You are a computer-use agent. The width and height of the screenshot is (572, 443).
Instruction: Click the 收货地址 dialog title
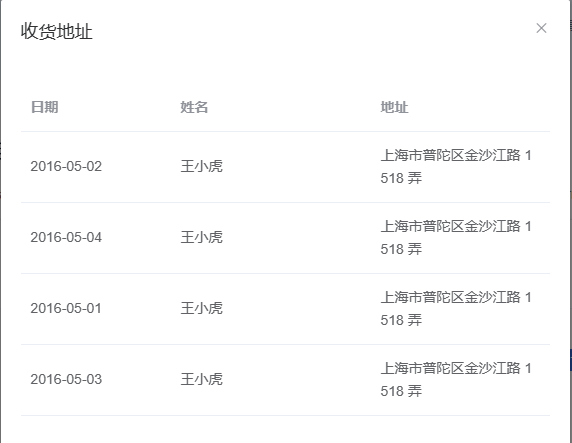pyautogui.click(x=57, y=31)
